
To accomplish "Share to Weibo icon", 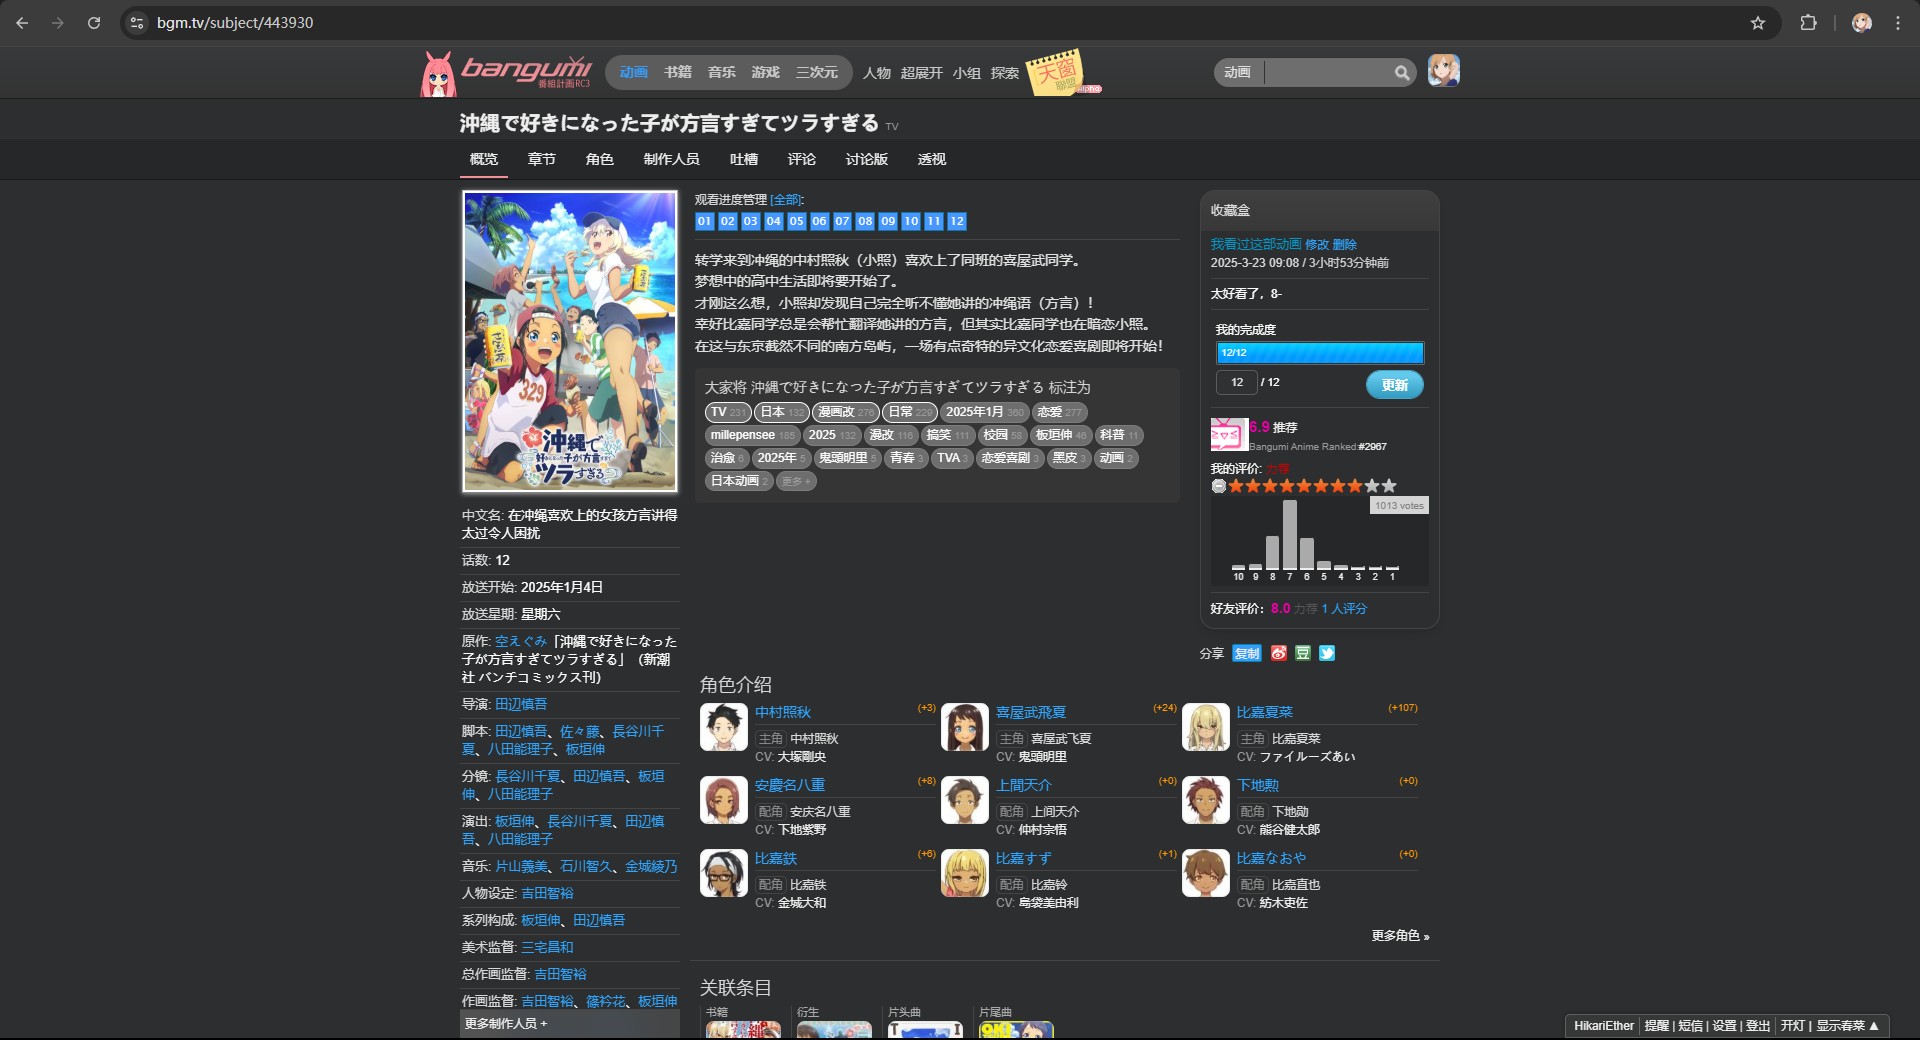I will [x=1279, y=653].
